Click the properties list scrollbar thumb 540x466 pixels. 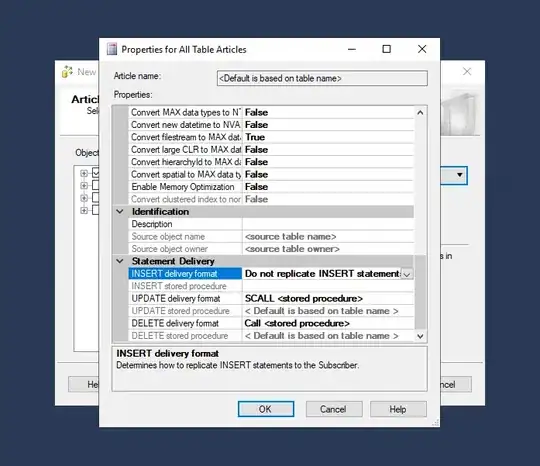[420, 292]
